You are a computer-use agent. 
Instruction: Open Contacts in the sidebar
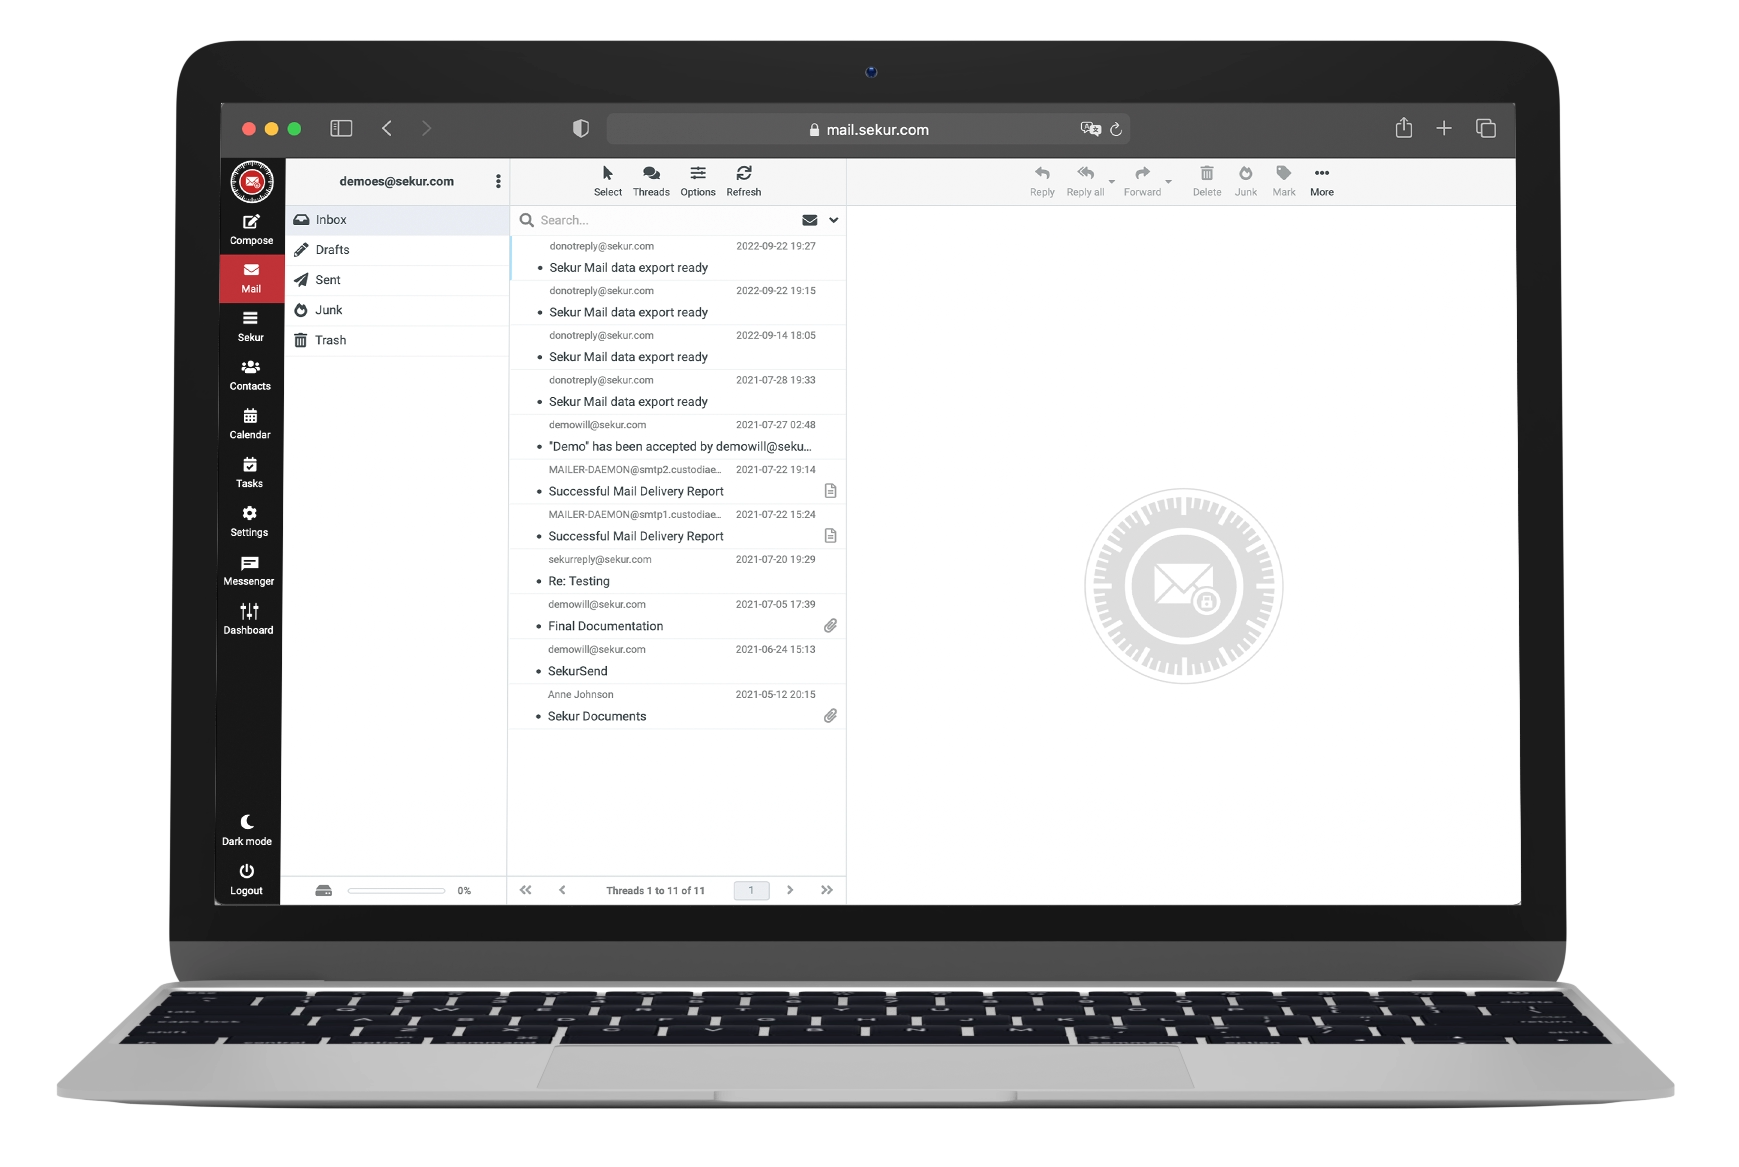tap(250, 375)
